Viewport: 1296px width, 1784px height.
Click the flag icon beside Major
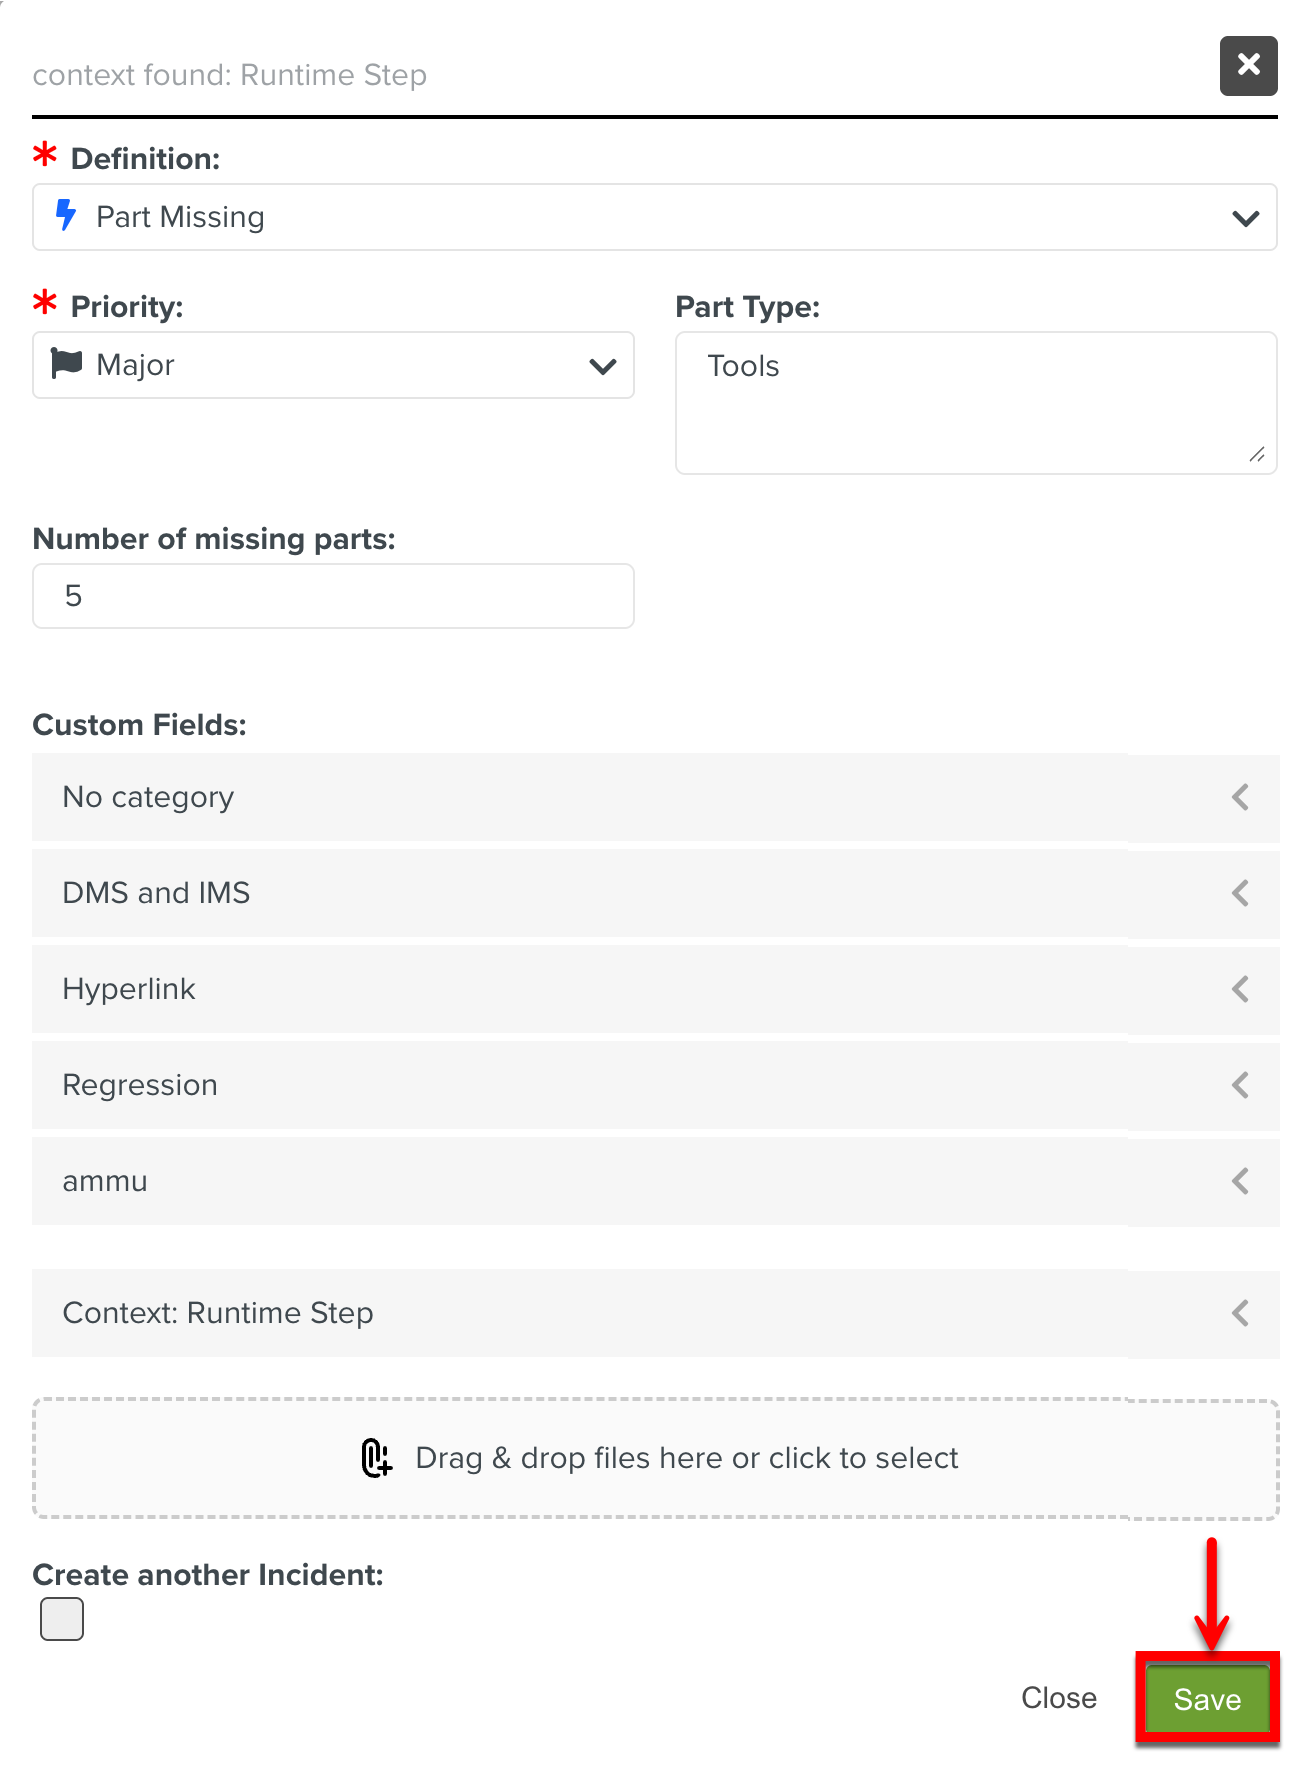67,364
